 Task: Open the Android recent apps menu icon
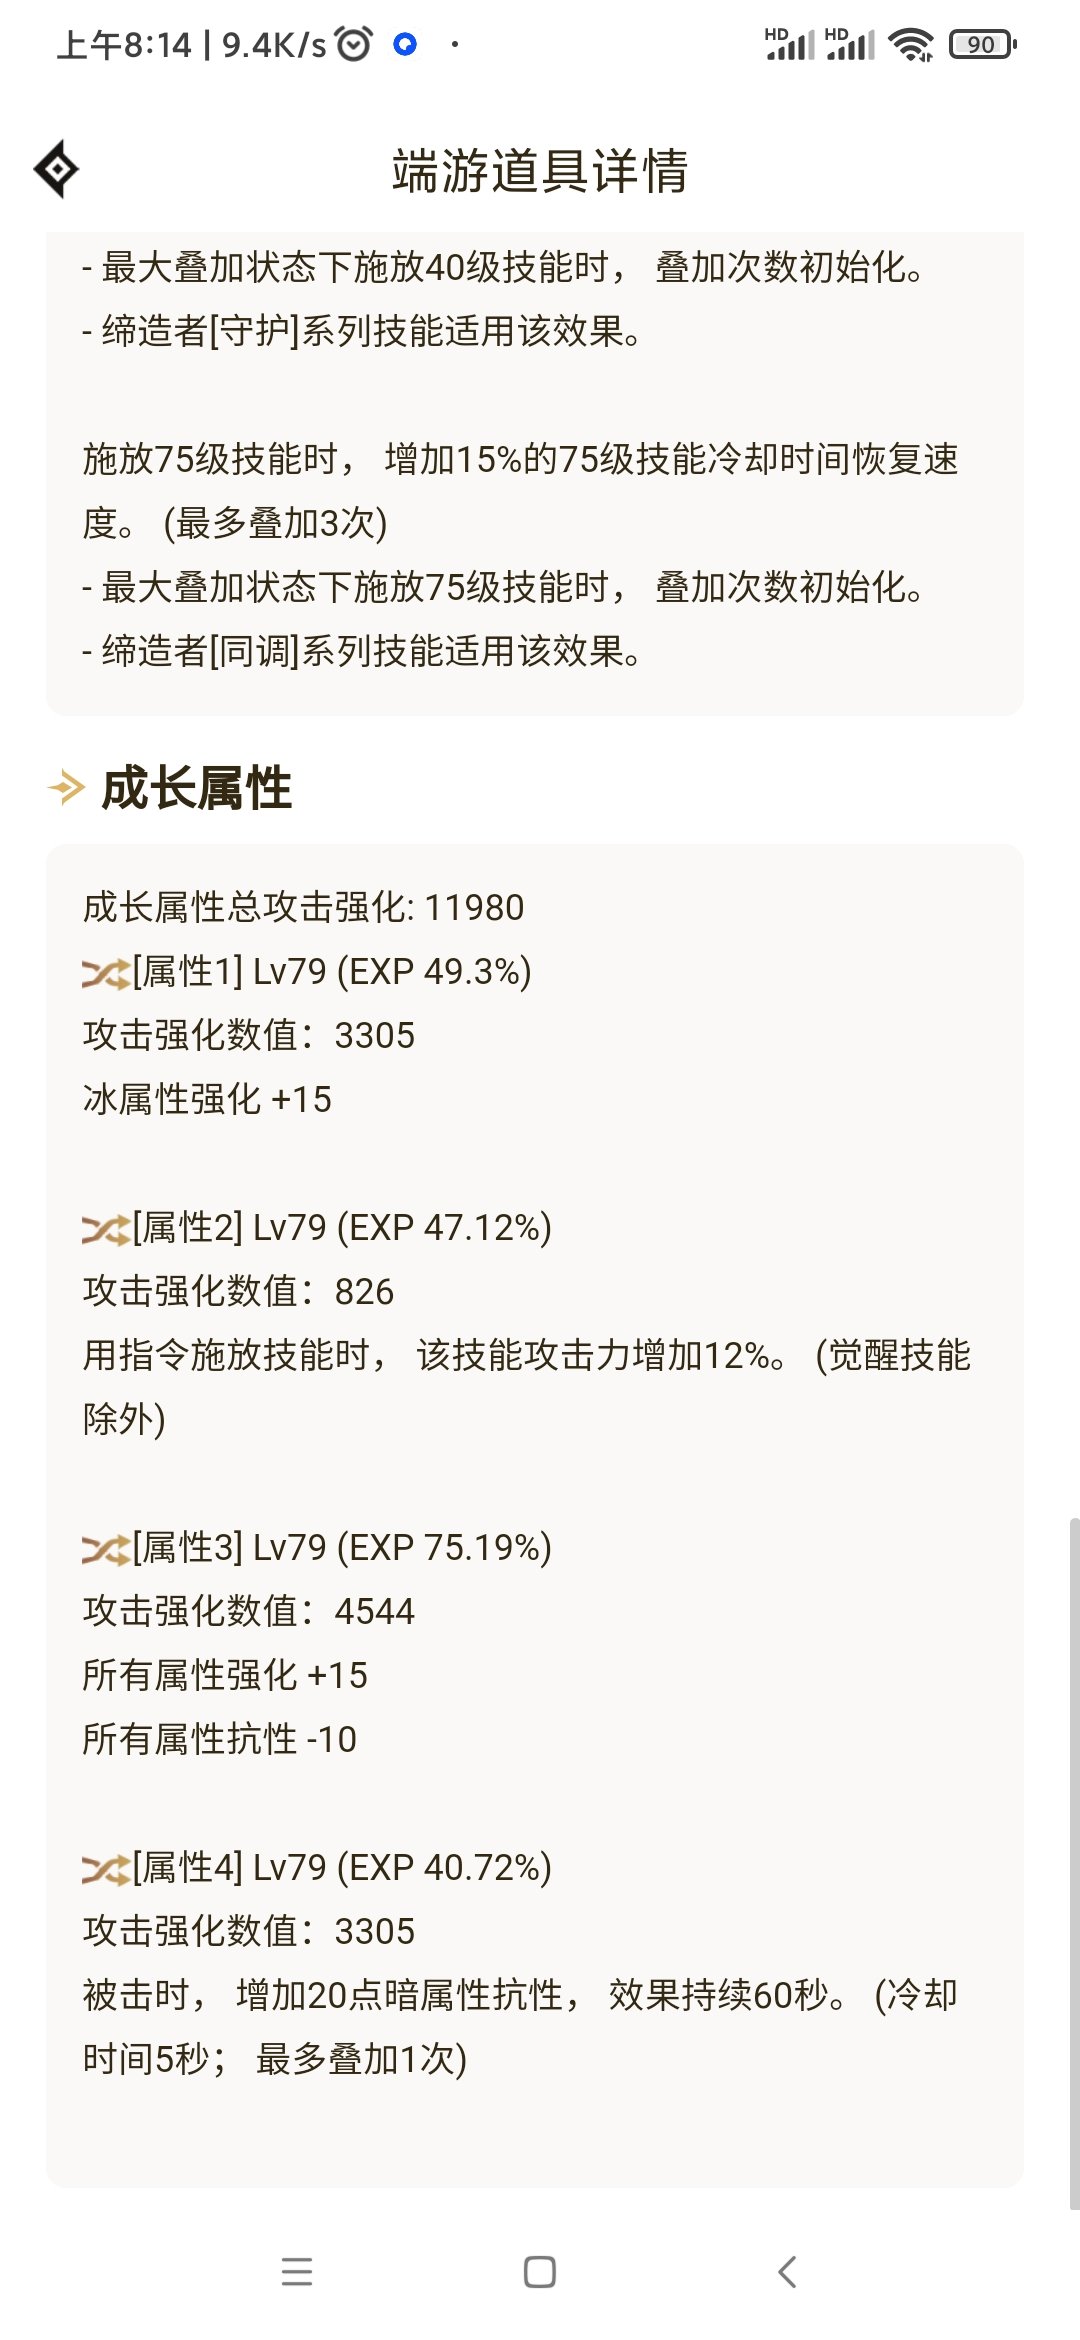pos(297,2272)
